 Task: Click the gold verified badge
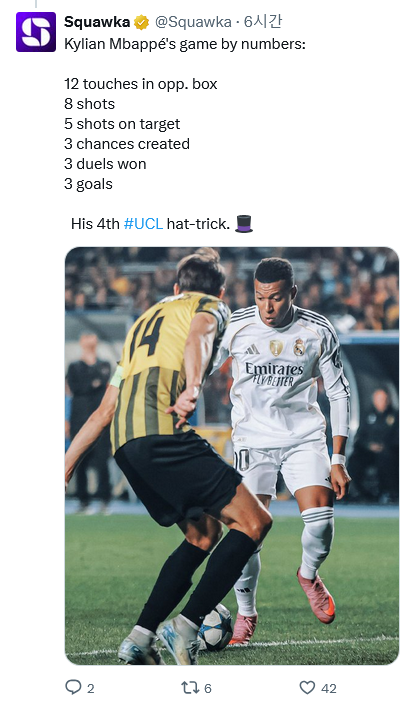[141, 22]
